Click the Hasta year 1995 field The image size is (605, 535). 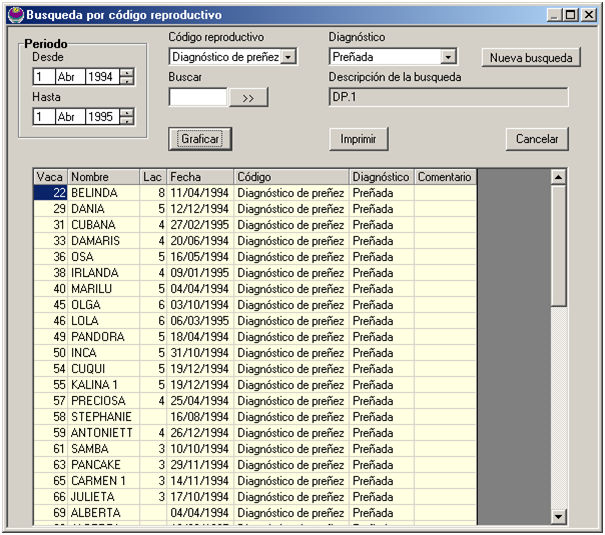[103, 116]
